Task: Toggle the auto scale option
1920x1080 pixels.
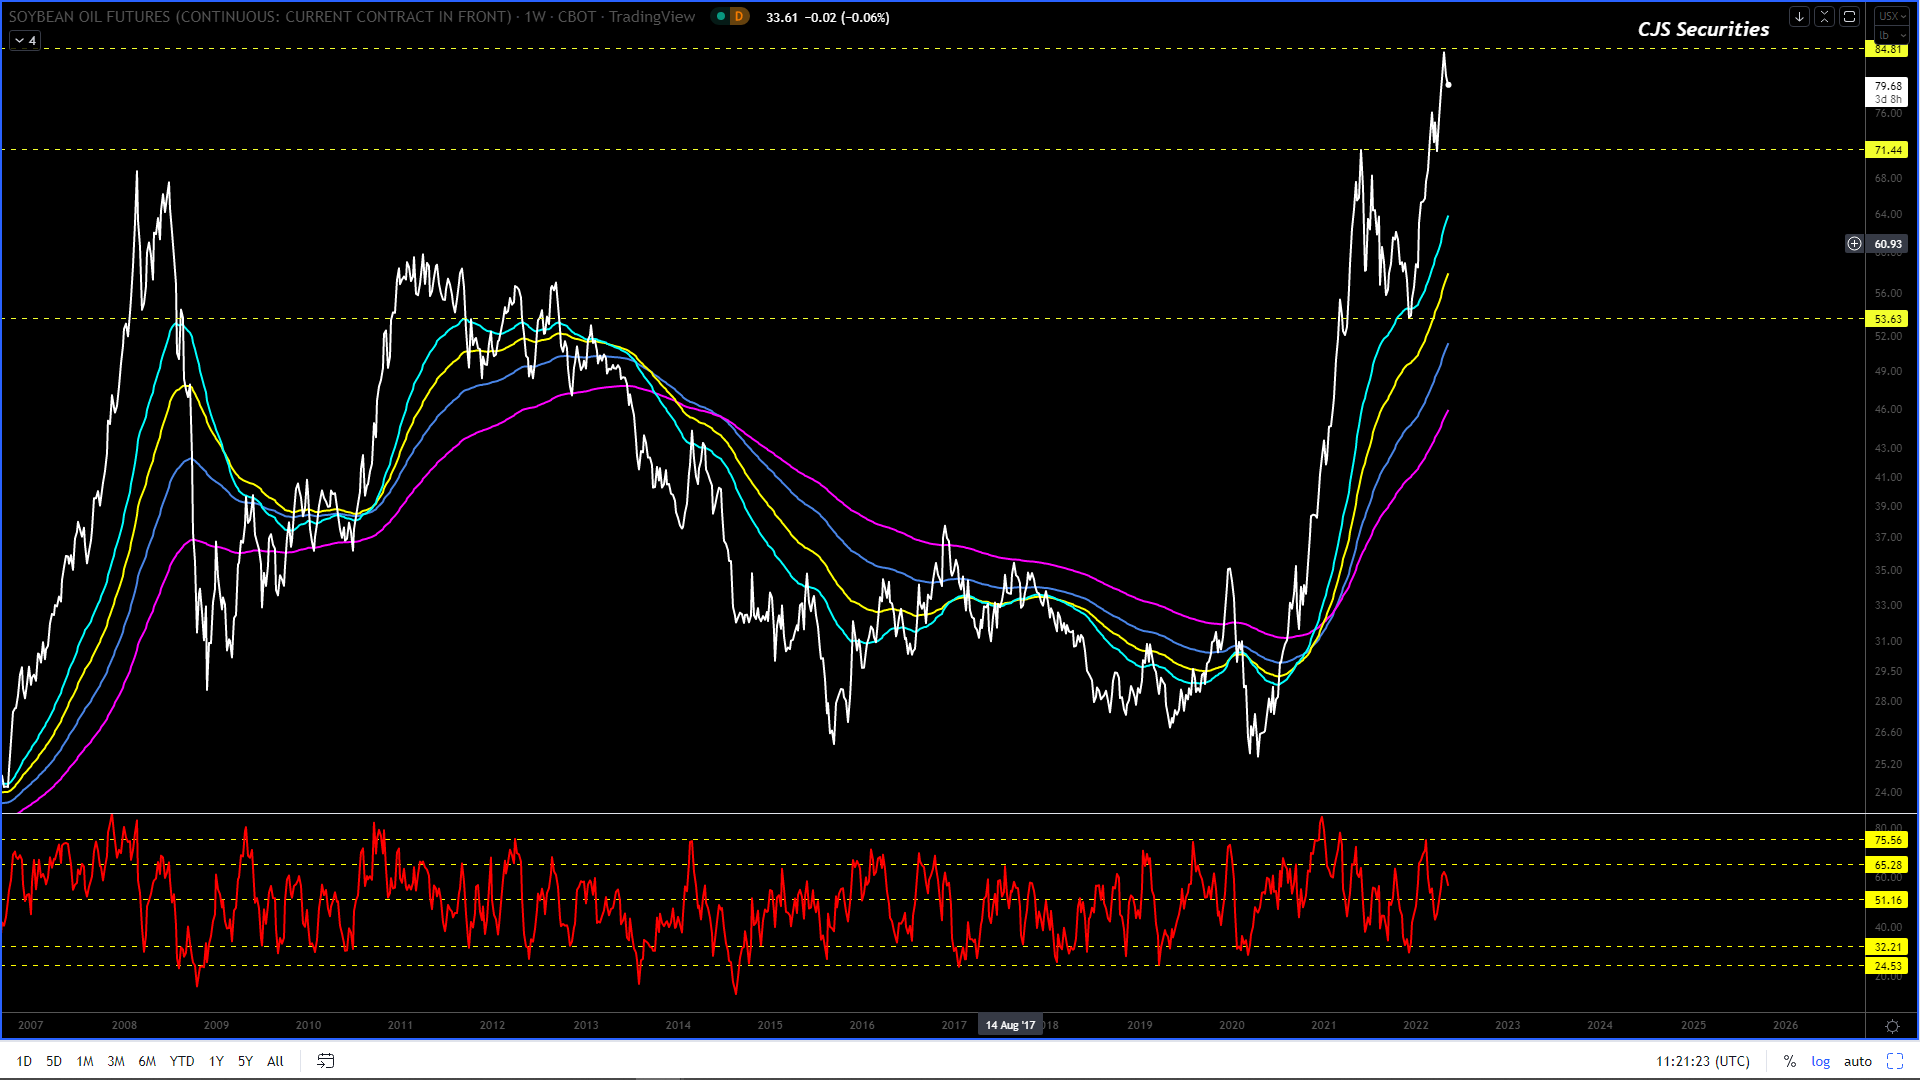Action: tap(1857, 1061)
